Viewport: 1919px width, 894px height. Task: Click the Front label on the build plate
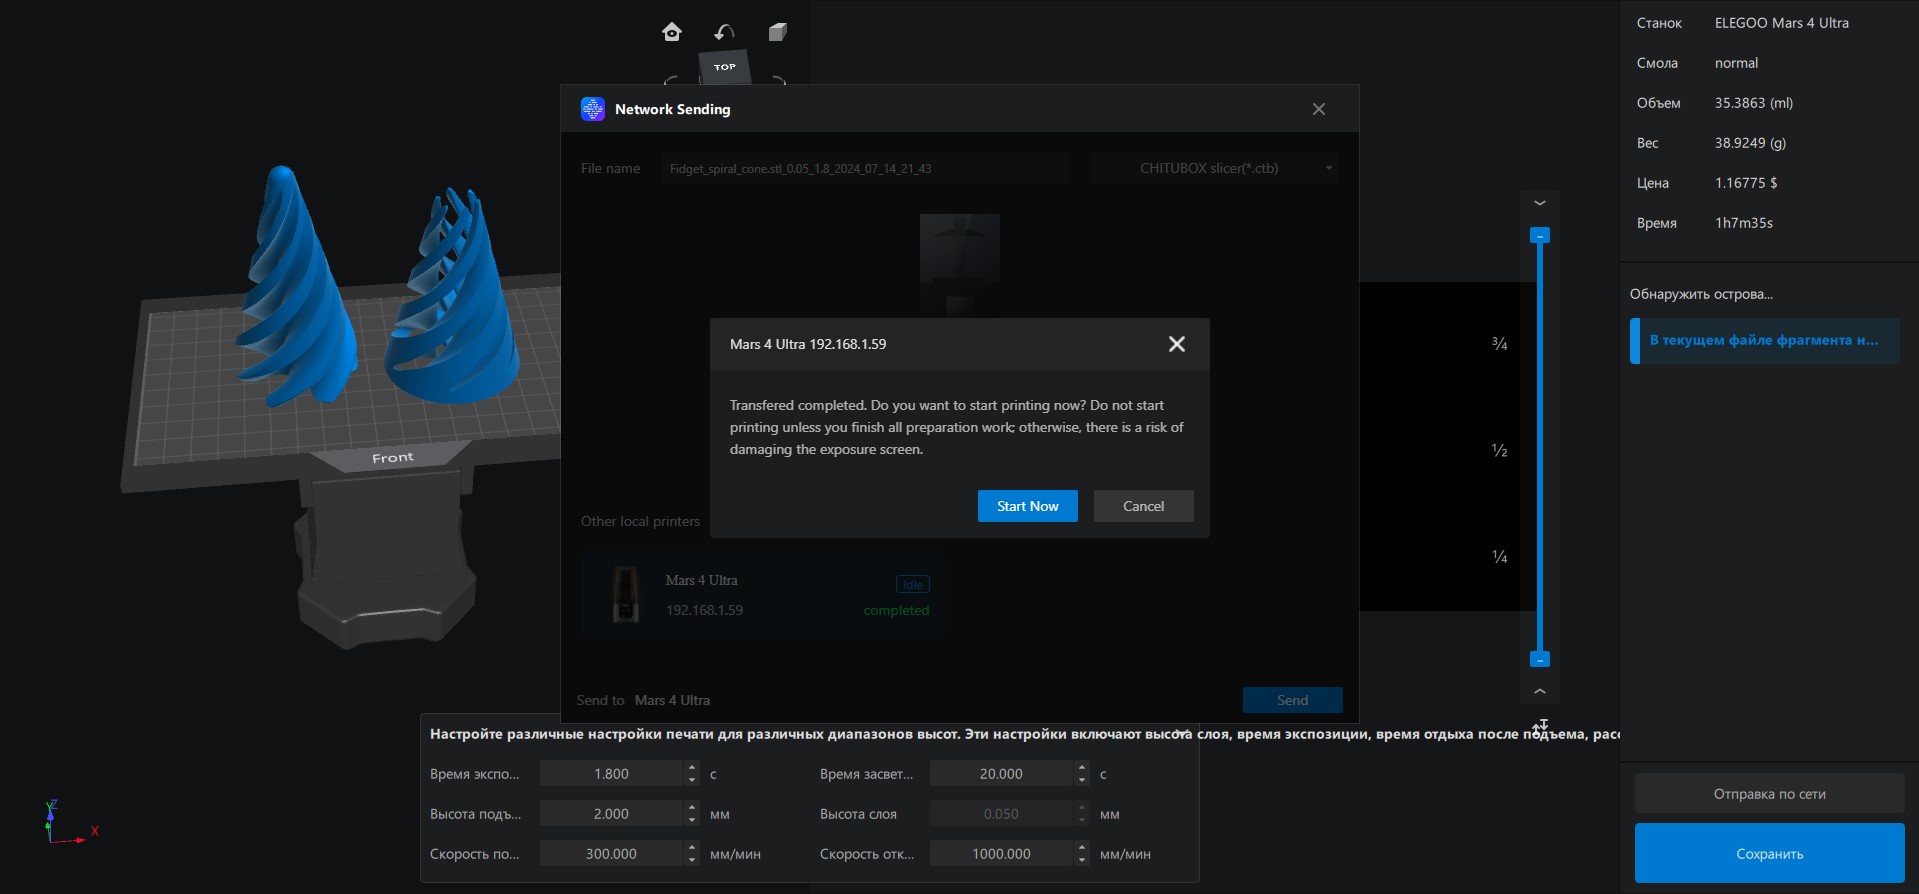(393, 457)
